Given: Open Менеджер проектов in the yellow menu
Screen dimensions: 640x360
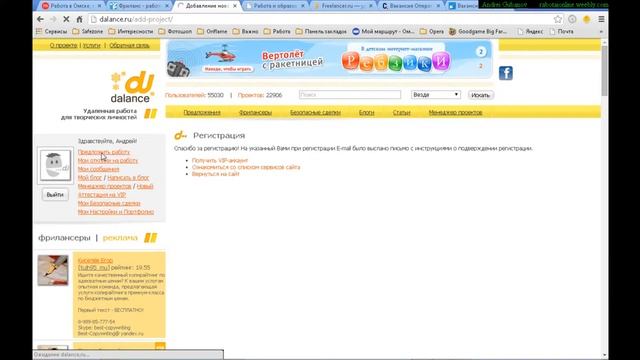Looking at the screenshot, I should [x=455, y=112].
